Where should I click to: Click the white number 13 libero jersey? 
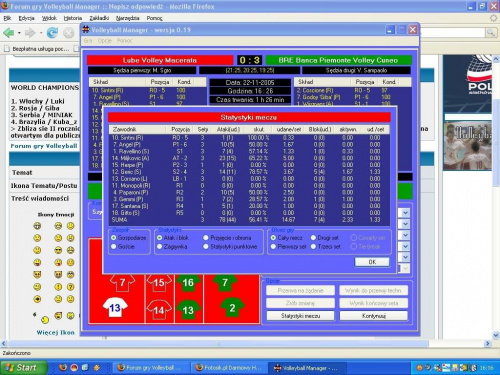(115, 307)
